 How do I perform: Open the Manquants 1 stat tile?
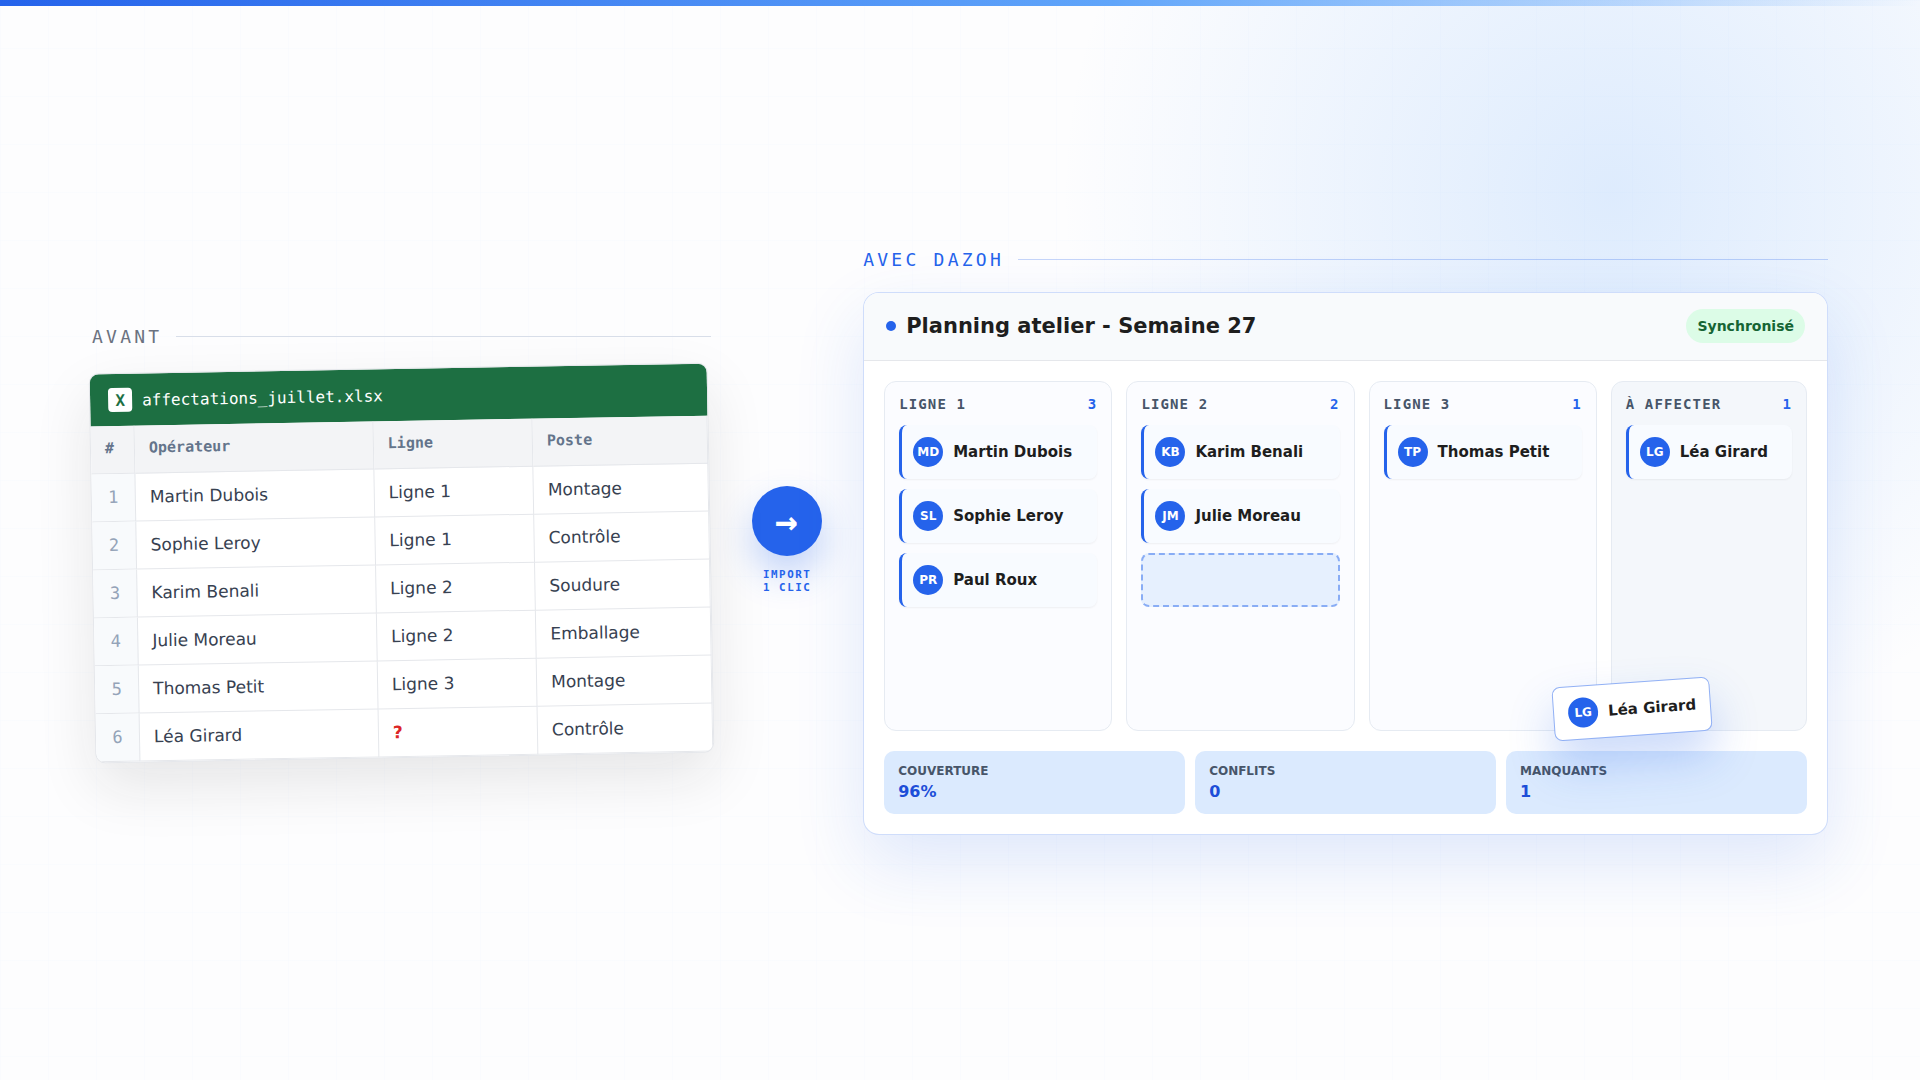tap(1656, 782)
